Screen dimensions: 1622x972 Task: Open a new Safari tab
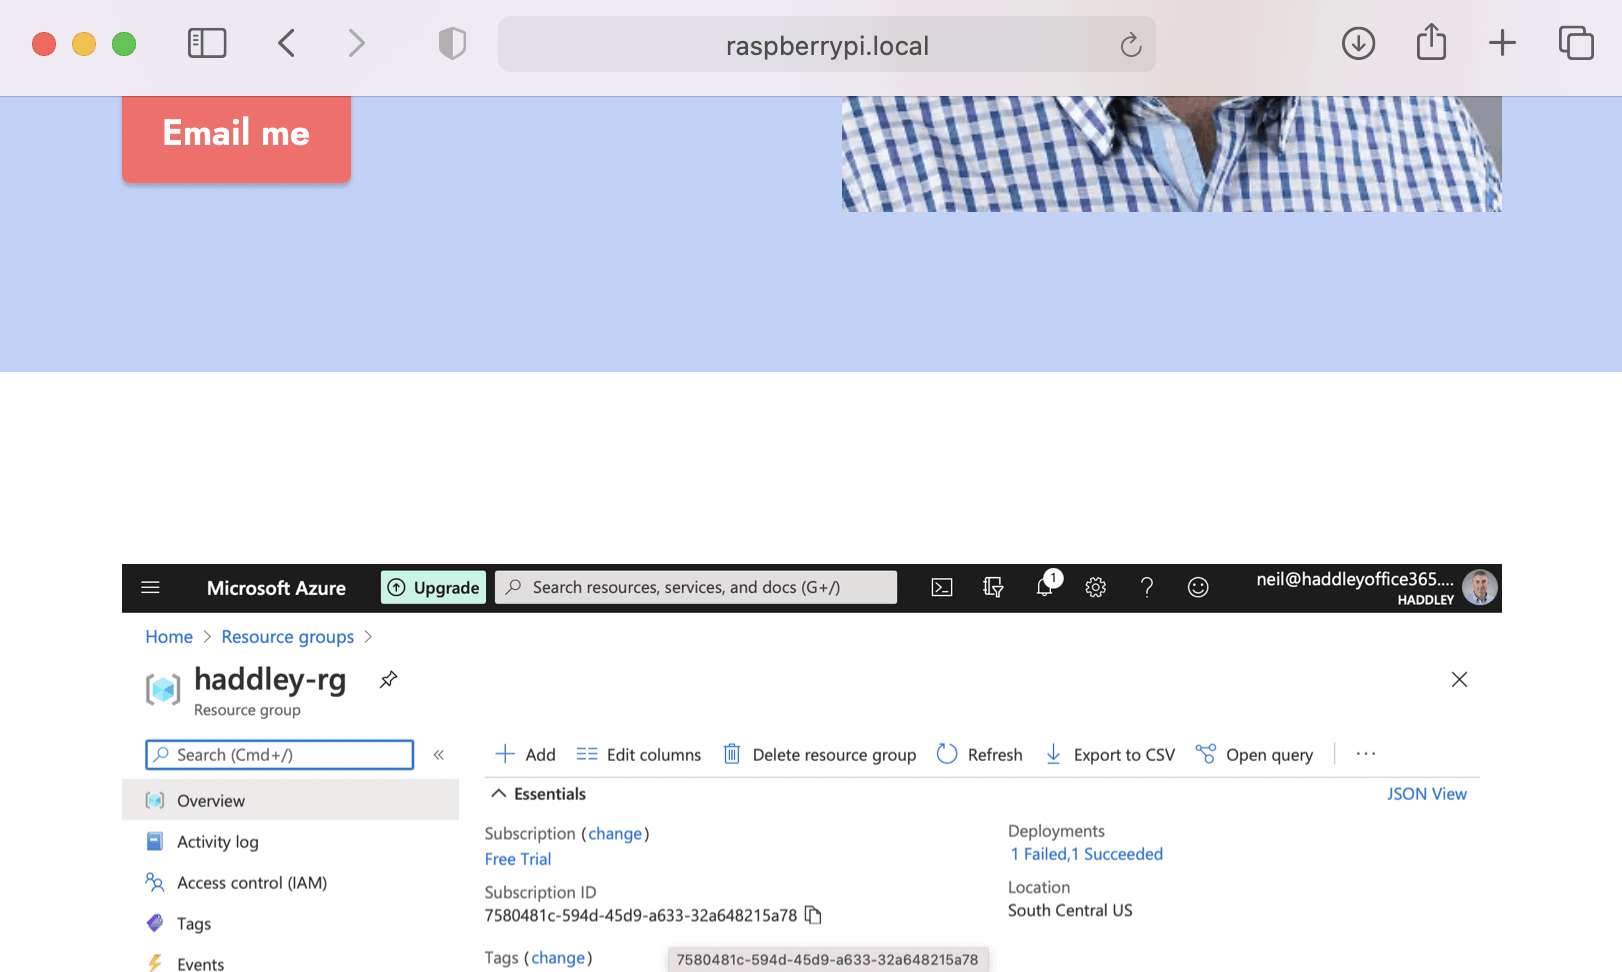(1502, 43)
